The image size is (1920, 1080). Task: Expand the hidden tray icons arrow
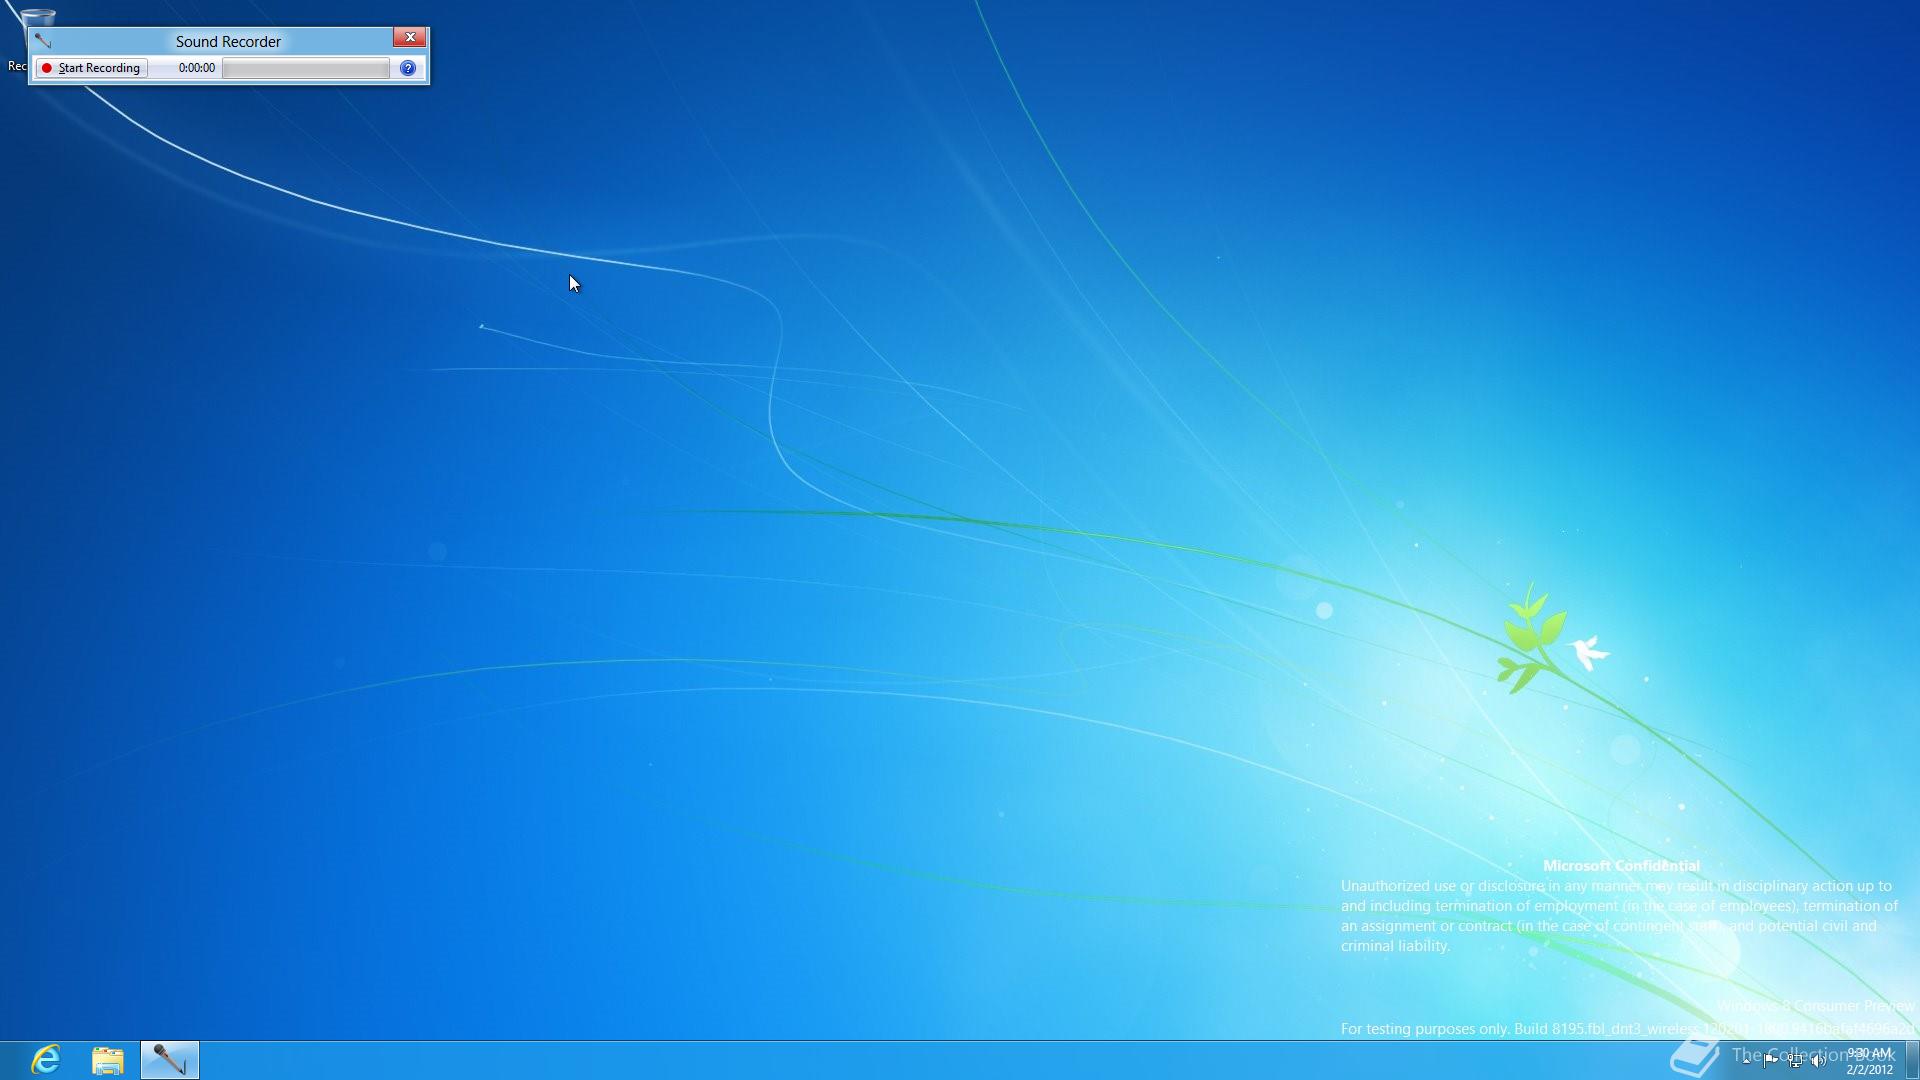tap(1746, 1060)
